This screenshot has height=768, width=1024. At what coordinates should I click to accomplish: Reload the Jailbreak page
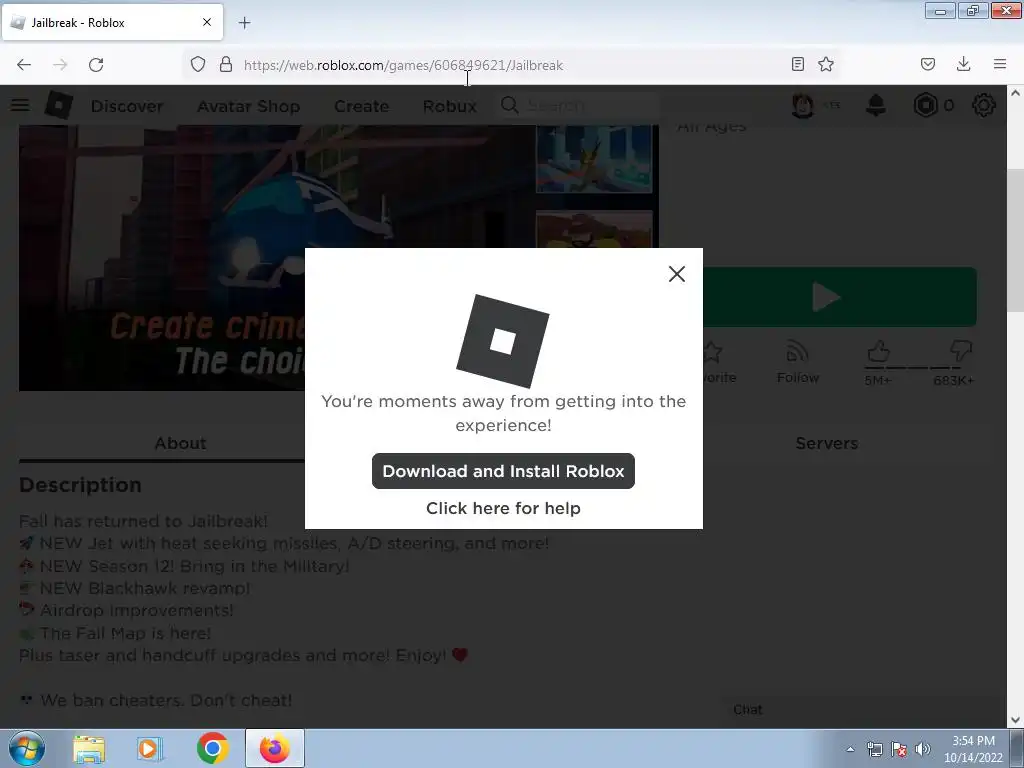[96, 65]
